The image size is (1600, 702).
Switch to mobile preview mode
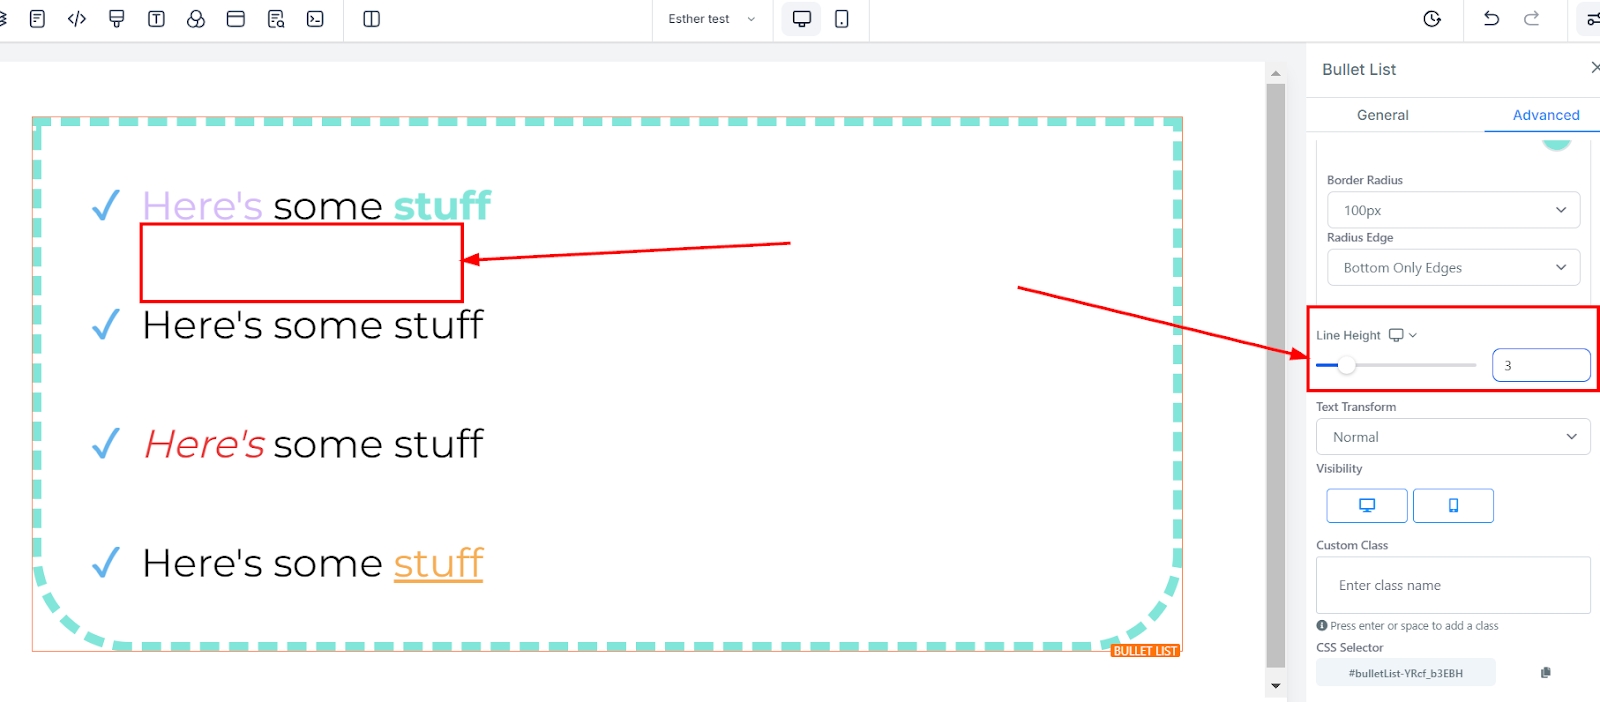point(842,19)
